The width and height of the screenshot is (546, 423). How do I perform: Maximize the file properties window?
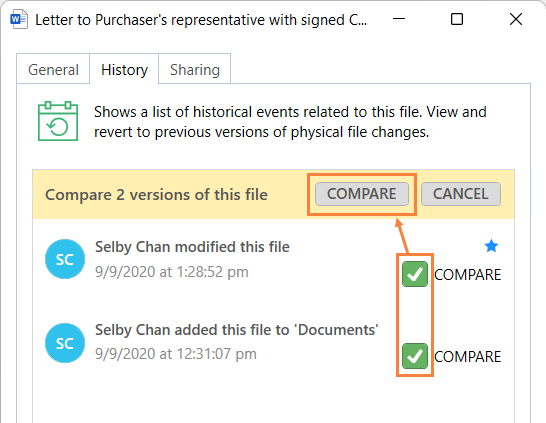pyautogui.click(x=457, y=19)
